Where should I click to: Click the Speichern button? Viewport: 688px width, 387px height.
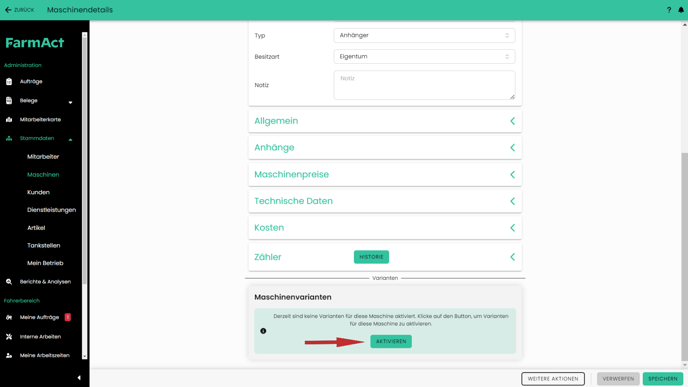pyautogui.click(x=663, y=379)
